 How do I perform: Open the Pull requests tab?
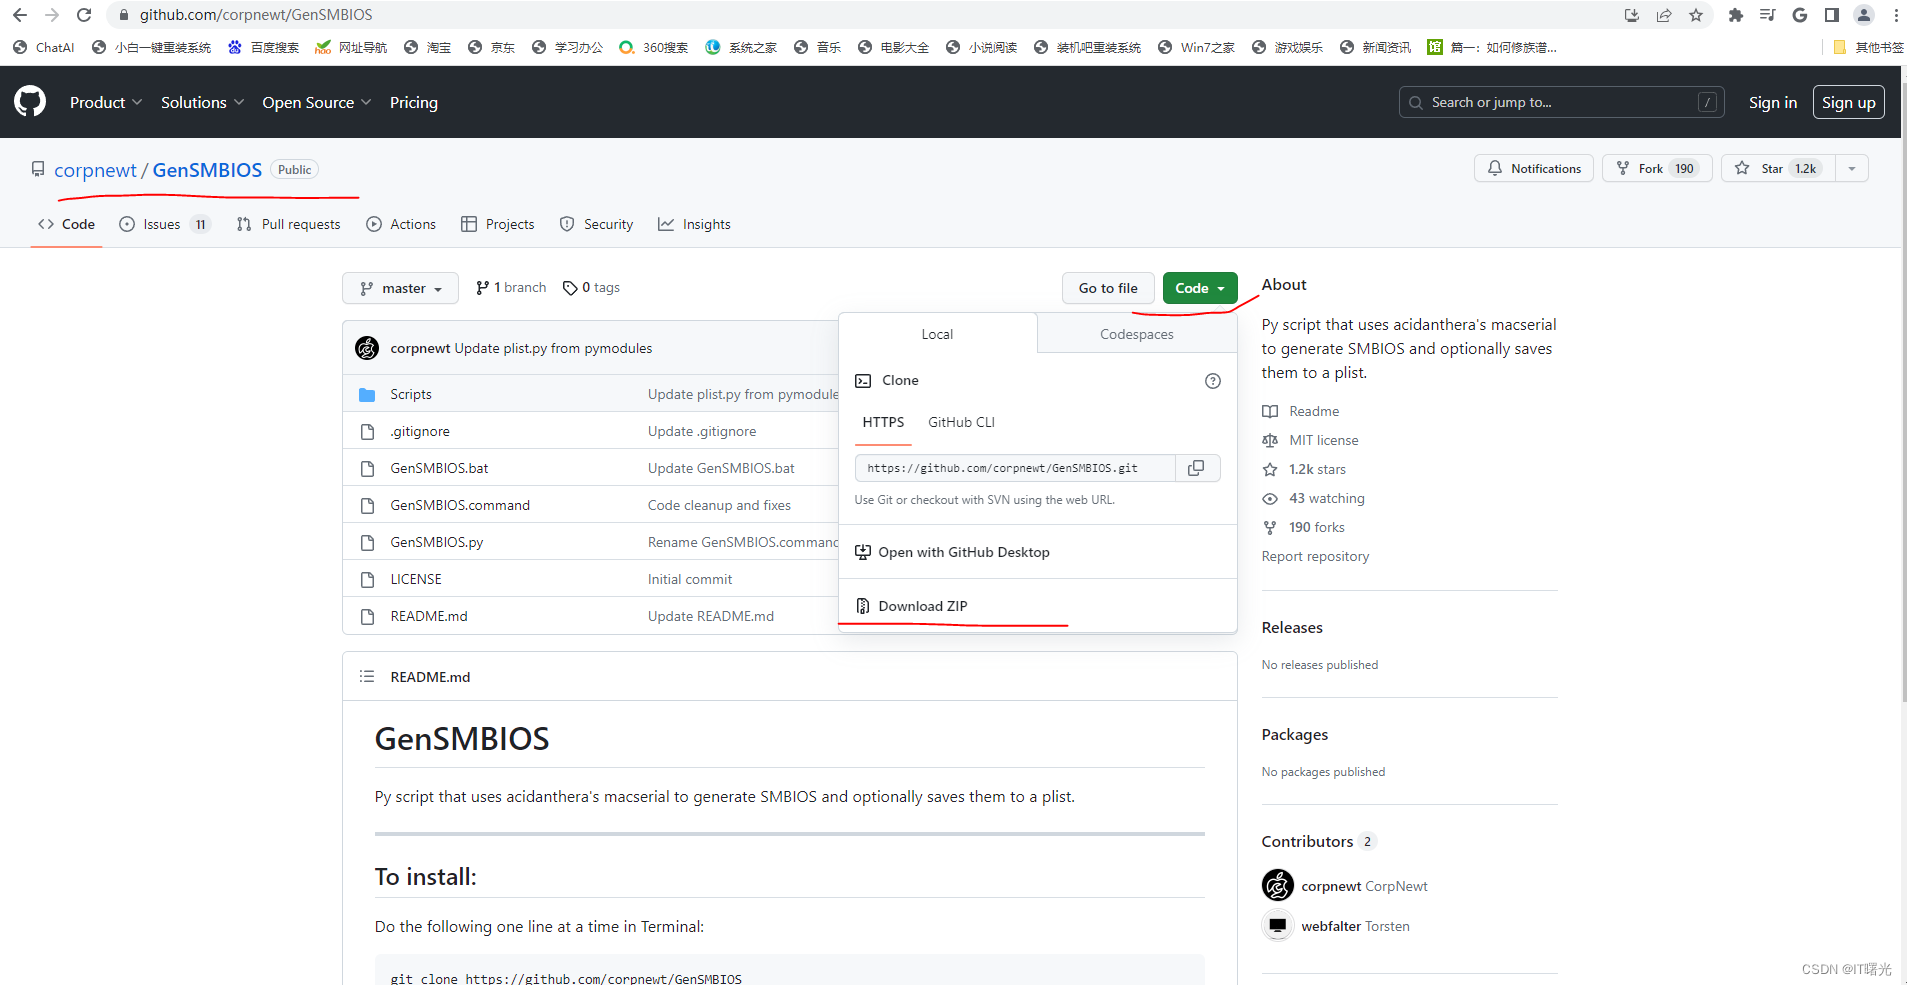coord(289,224)
